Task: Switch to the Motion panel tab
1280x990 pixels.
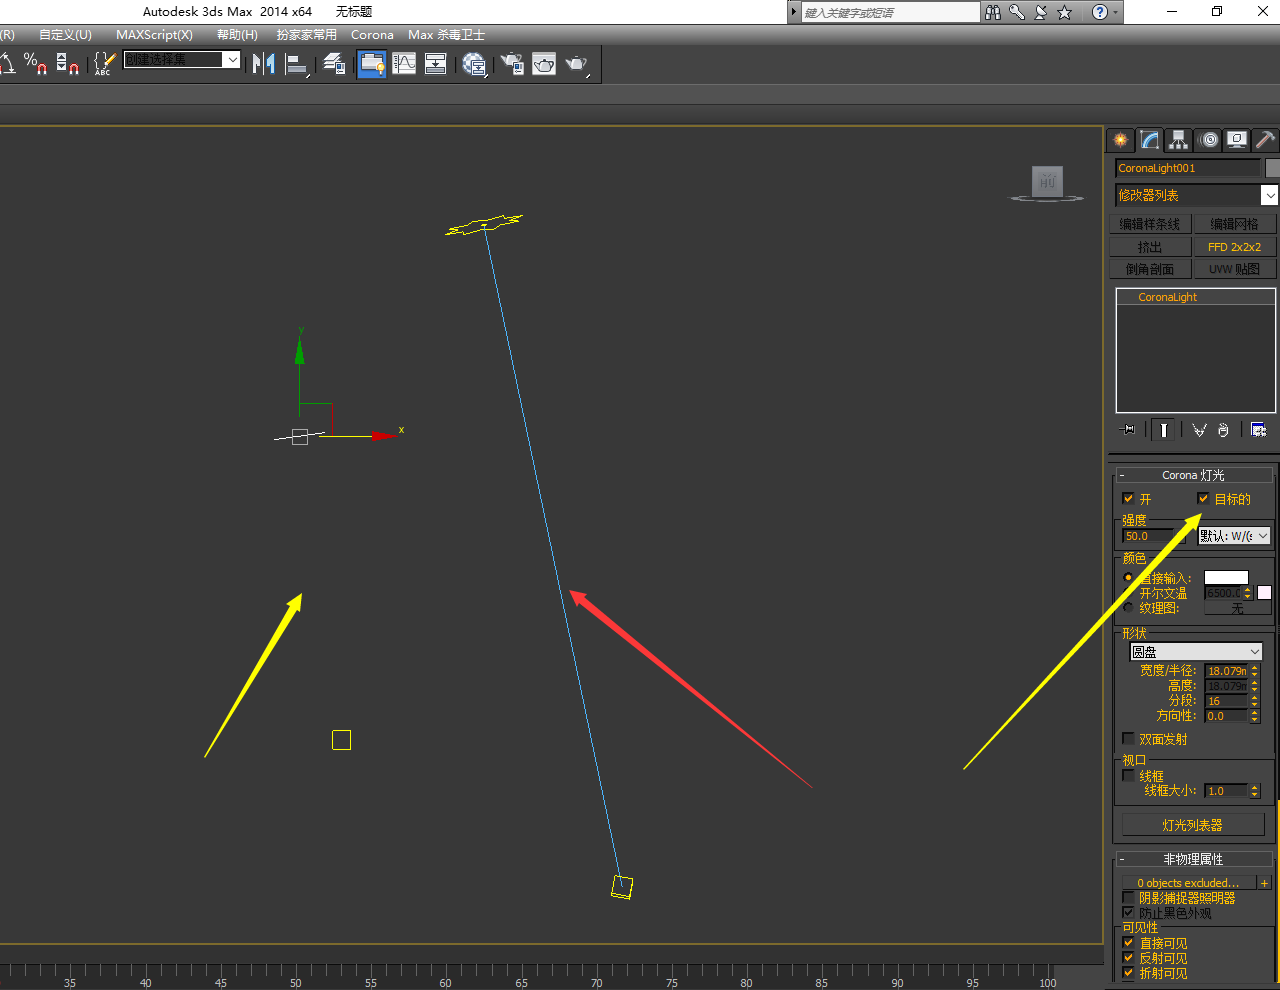Action: tap(1209, 140)
